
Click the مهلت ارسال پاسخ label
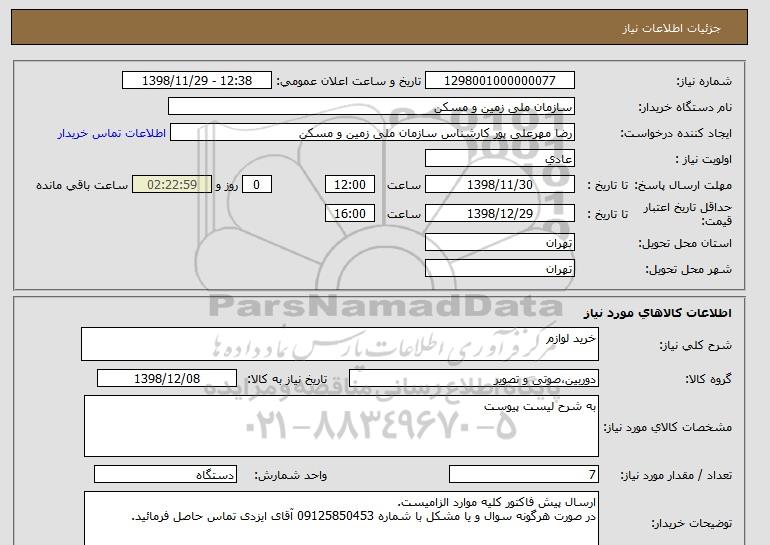(683, 185)
